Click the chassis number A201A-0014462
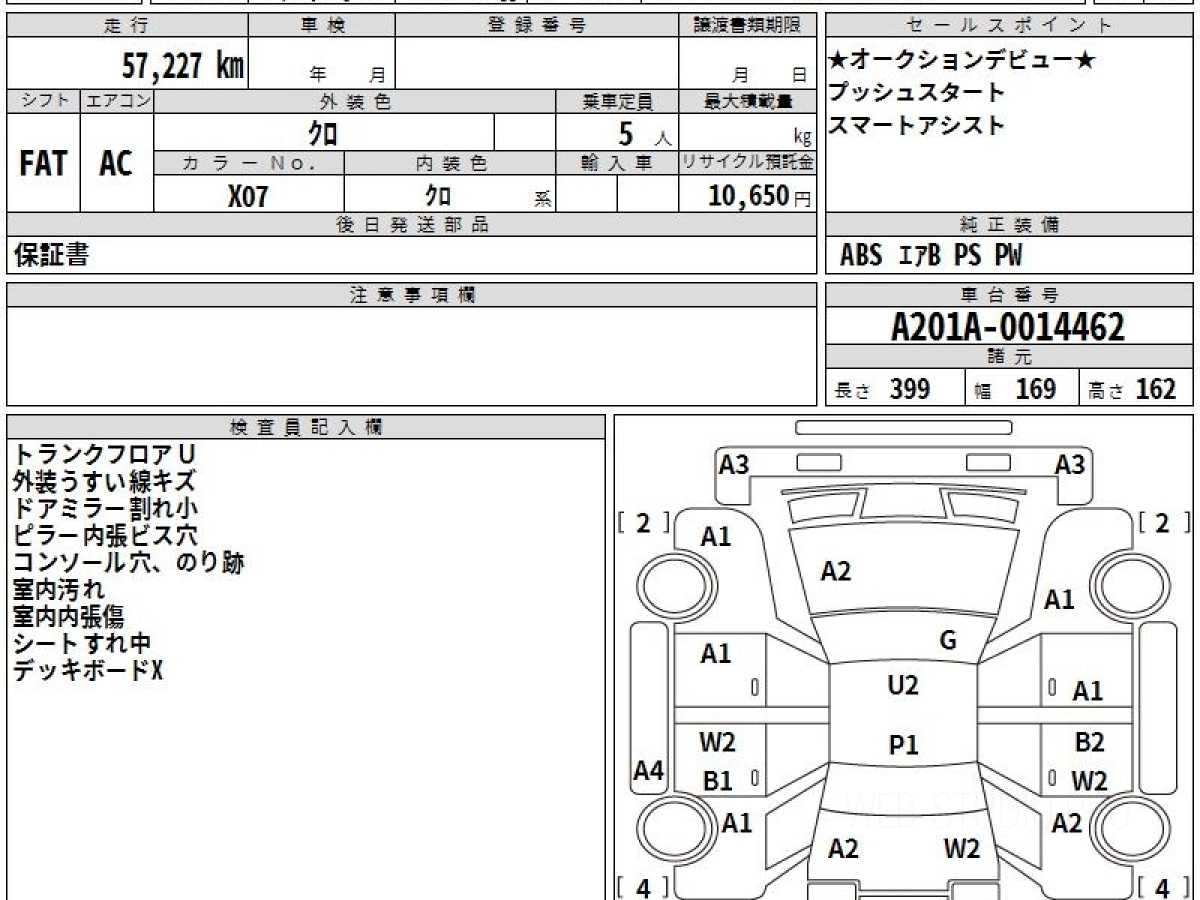This screenshot has width=1200, height=900. point(1008,326)
